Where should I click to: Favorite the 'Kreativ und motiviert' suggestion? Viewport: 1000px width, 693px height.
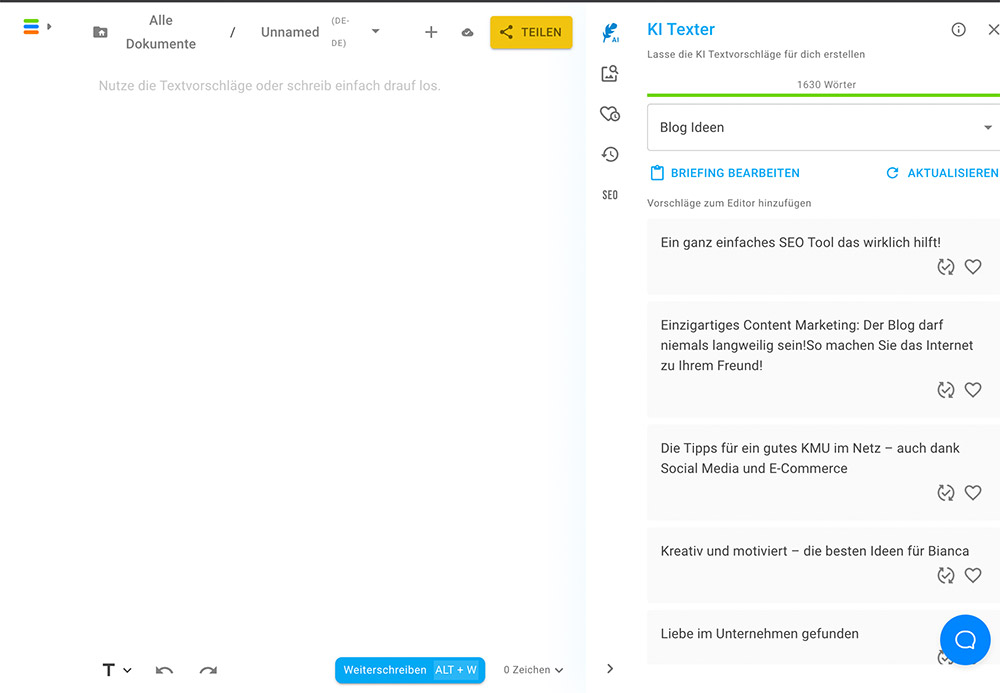click(973, 575)
